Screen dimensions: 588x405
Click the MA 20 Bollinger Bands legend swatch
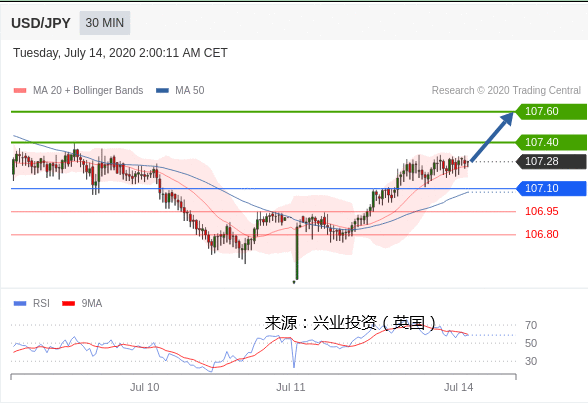tap(20, 90)
